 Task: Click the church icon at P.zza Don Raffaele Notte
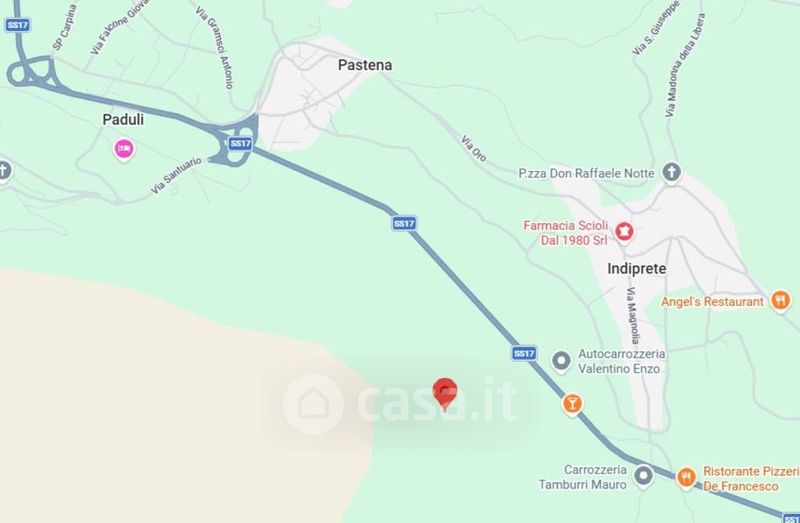[671, 172]
